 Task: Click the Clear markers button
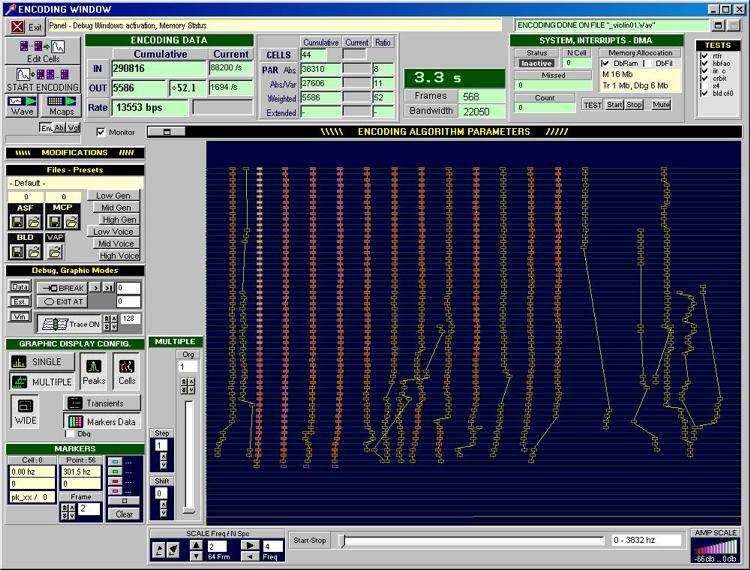[124, 514]
